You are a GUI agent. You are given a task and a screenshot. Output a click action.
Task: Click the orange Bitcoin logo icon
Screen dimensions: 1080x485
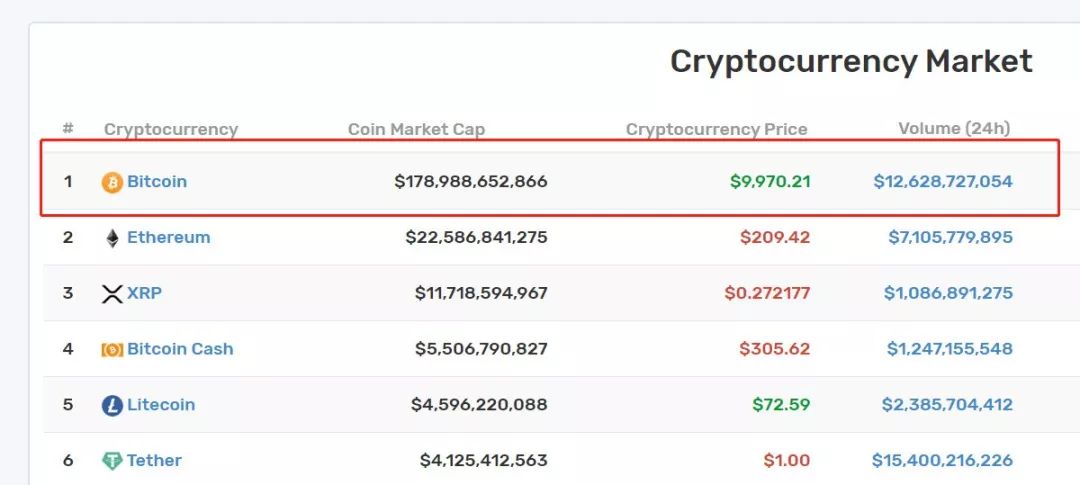click(112, 183)
